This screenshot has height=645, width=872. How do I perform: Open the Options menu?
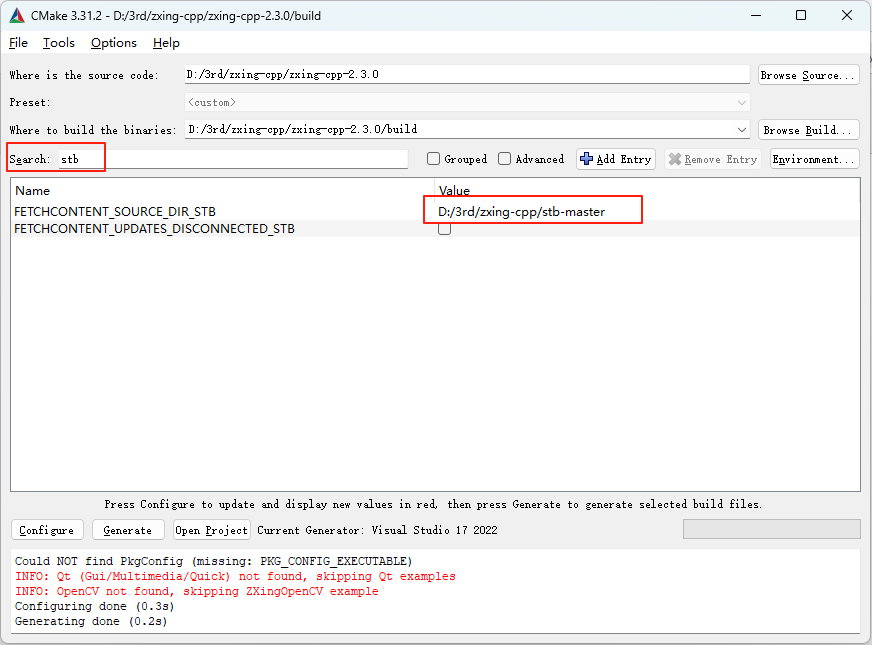pyautogui.click(x=113, y=43)
